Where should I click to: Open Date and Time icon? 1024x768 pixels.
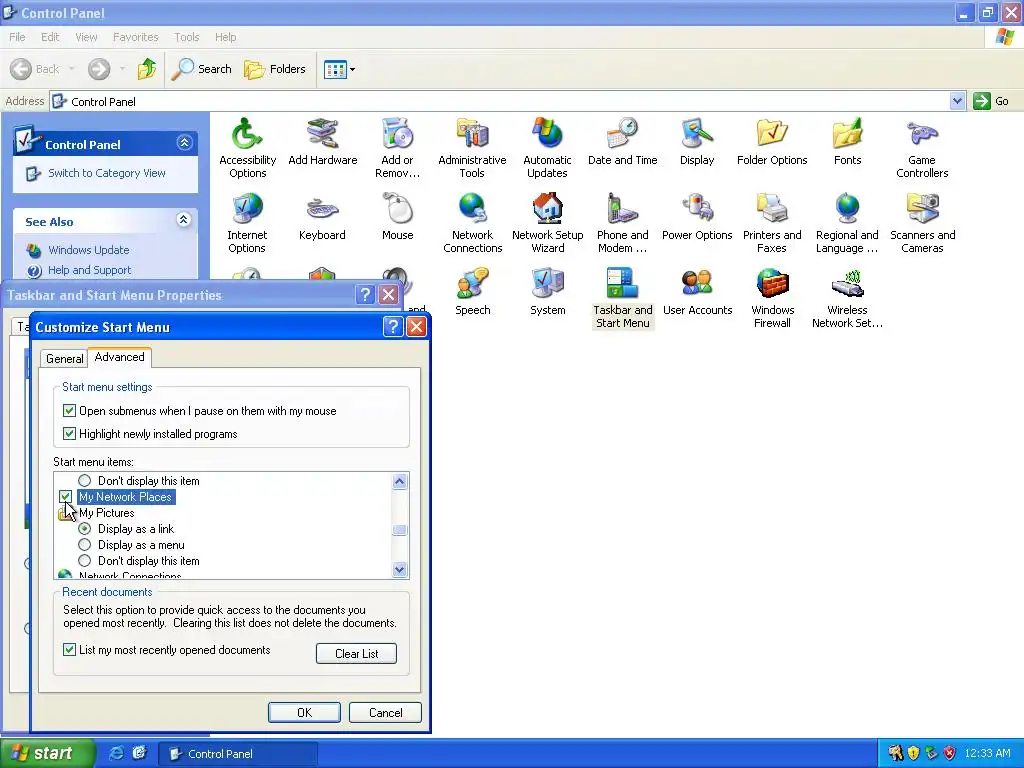(x=622, y=141)
